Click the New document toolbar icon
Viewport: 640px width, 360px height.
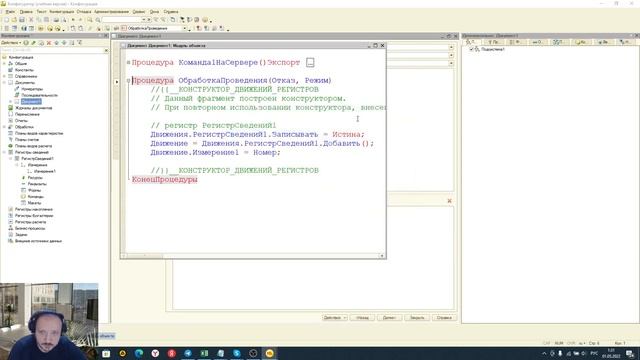[x=7, y=20]
